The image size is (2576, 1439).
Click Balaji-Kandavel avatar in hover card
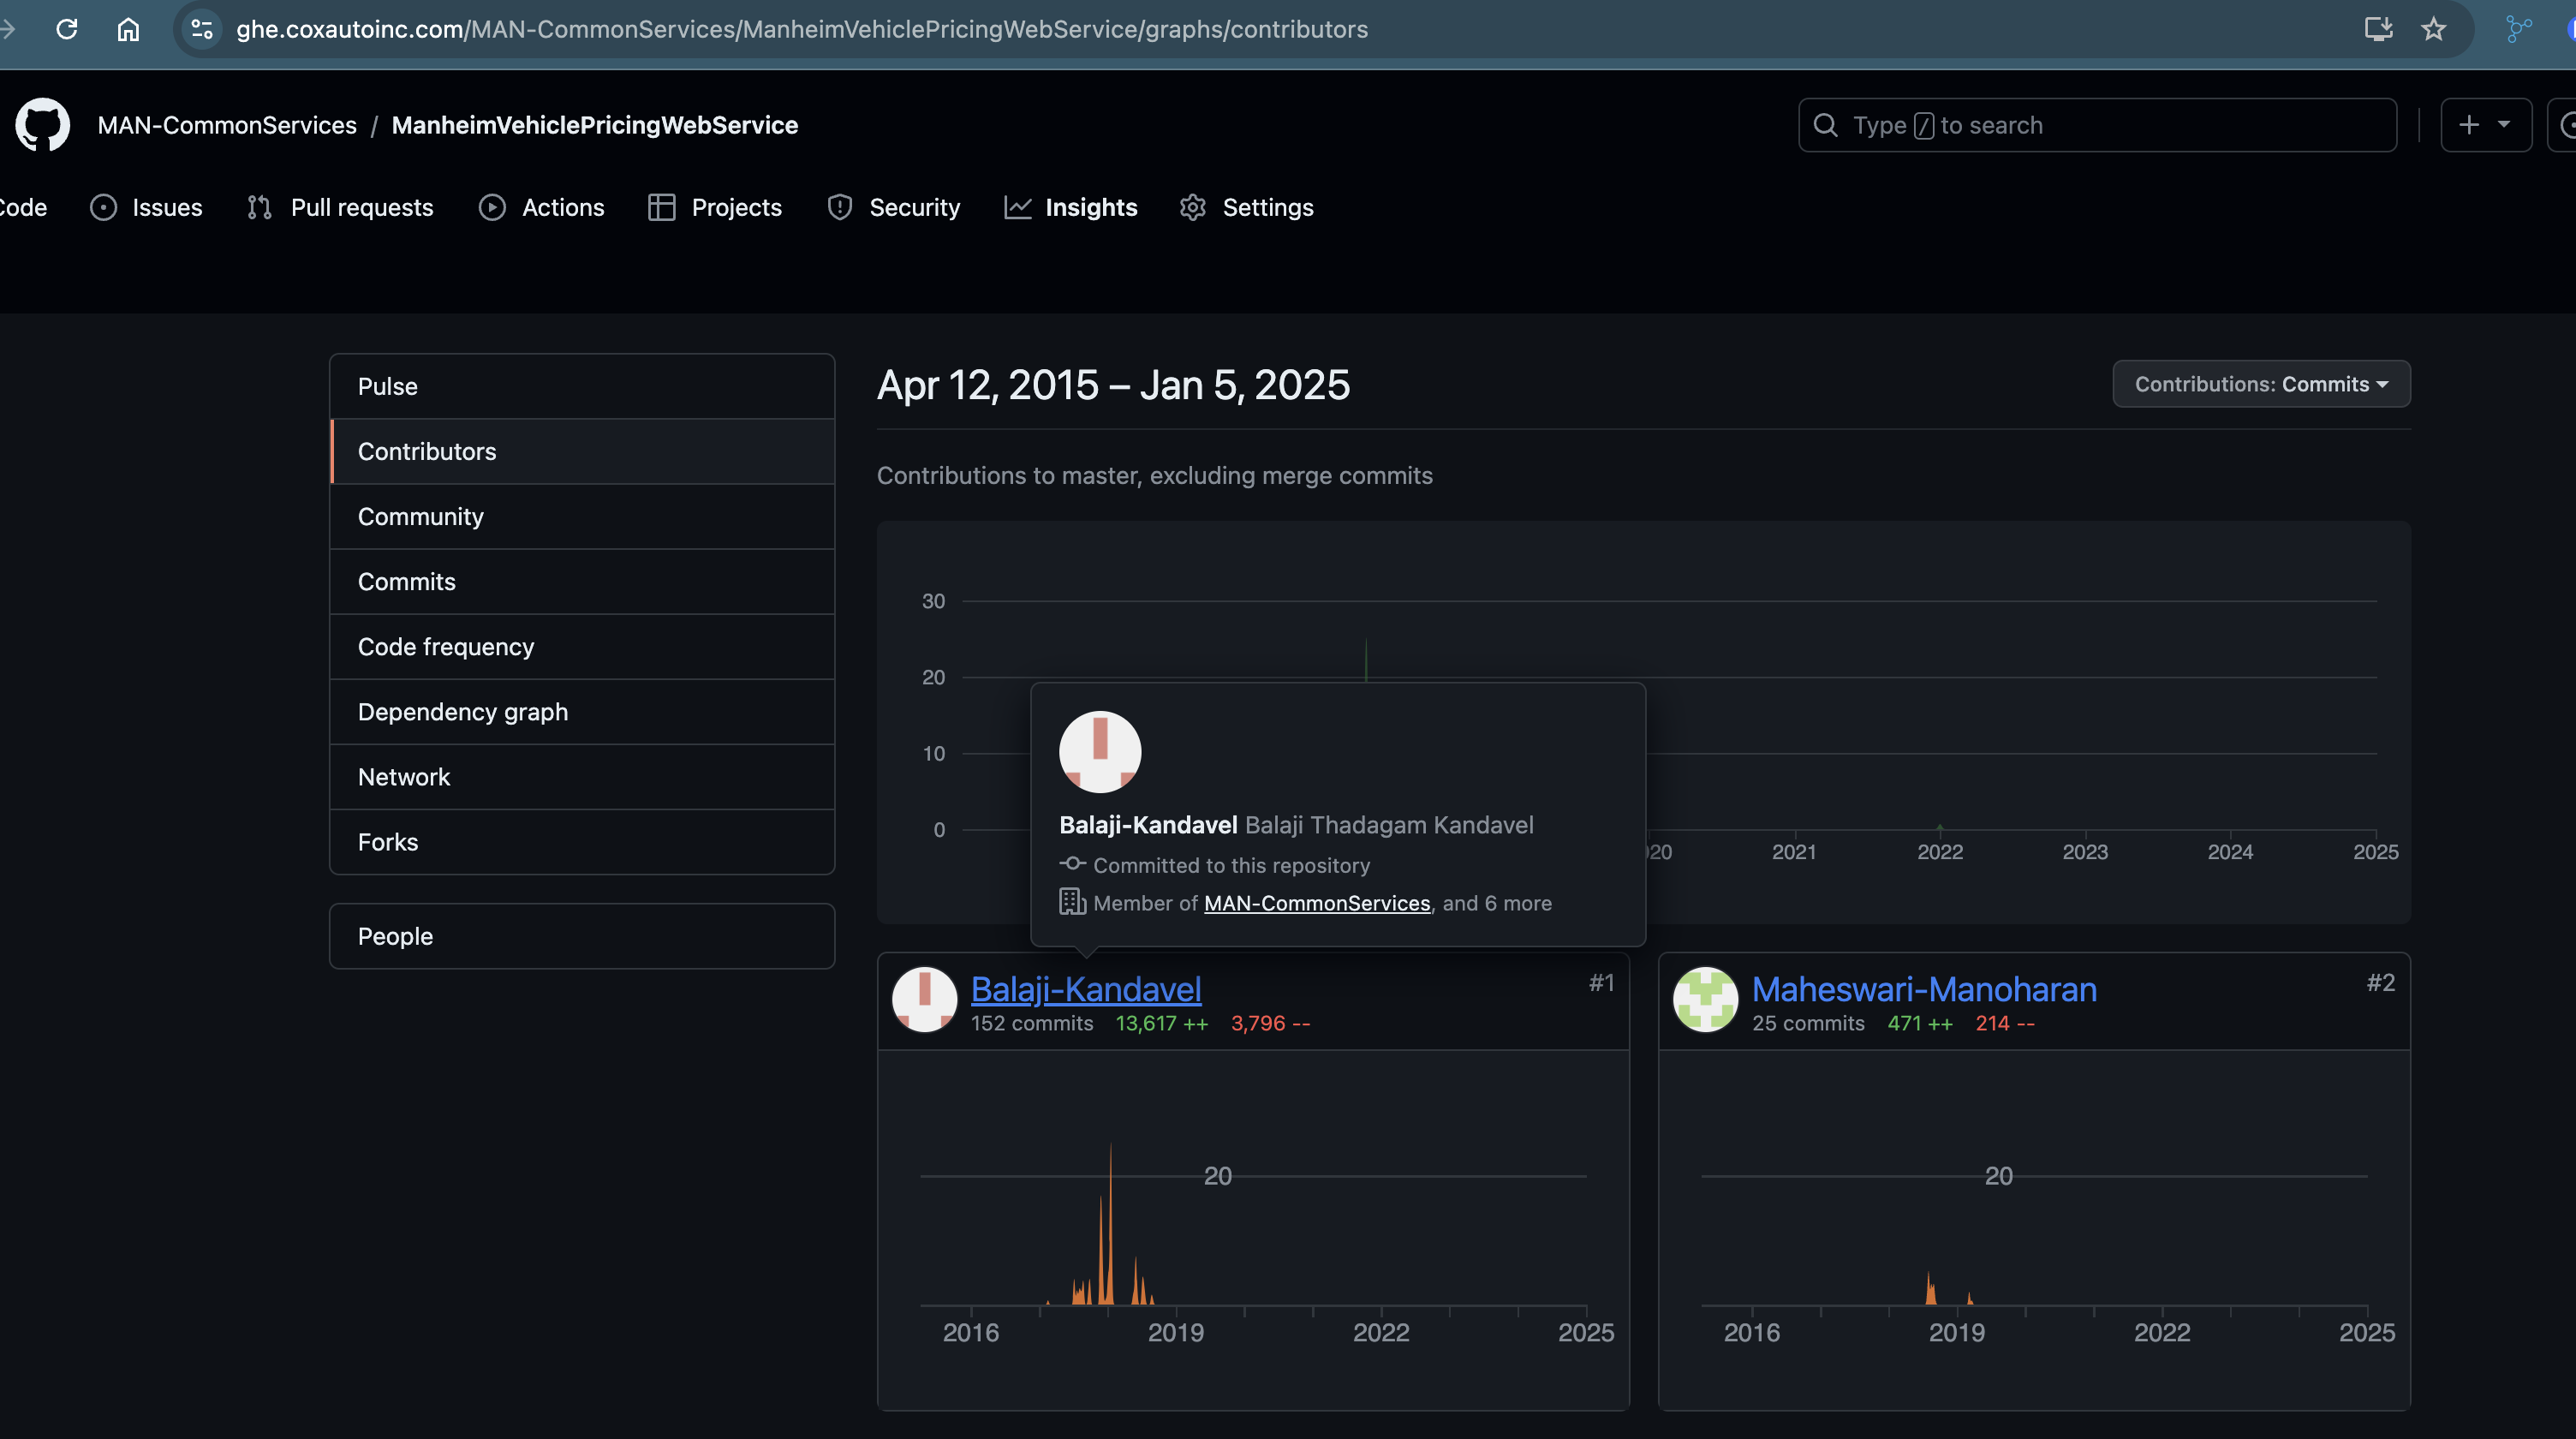click(x=1100, y=752)
